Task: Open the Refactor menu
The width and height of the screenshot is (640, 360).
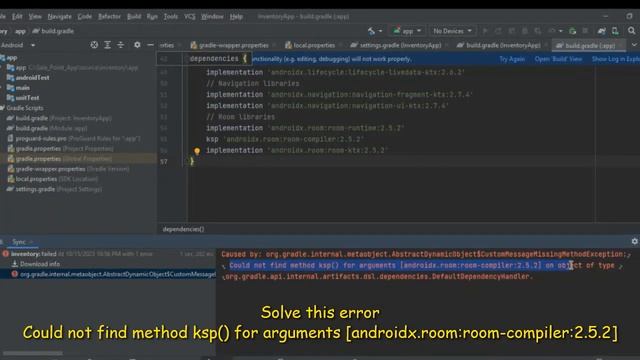Action: pyautogui.click(x=109, y=17)
